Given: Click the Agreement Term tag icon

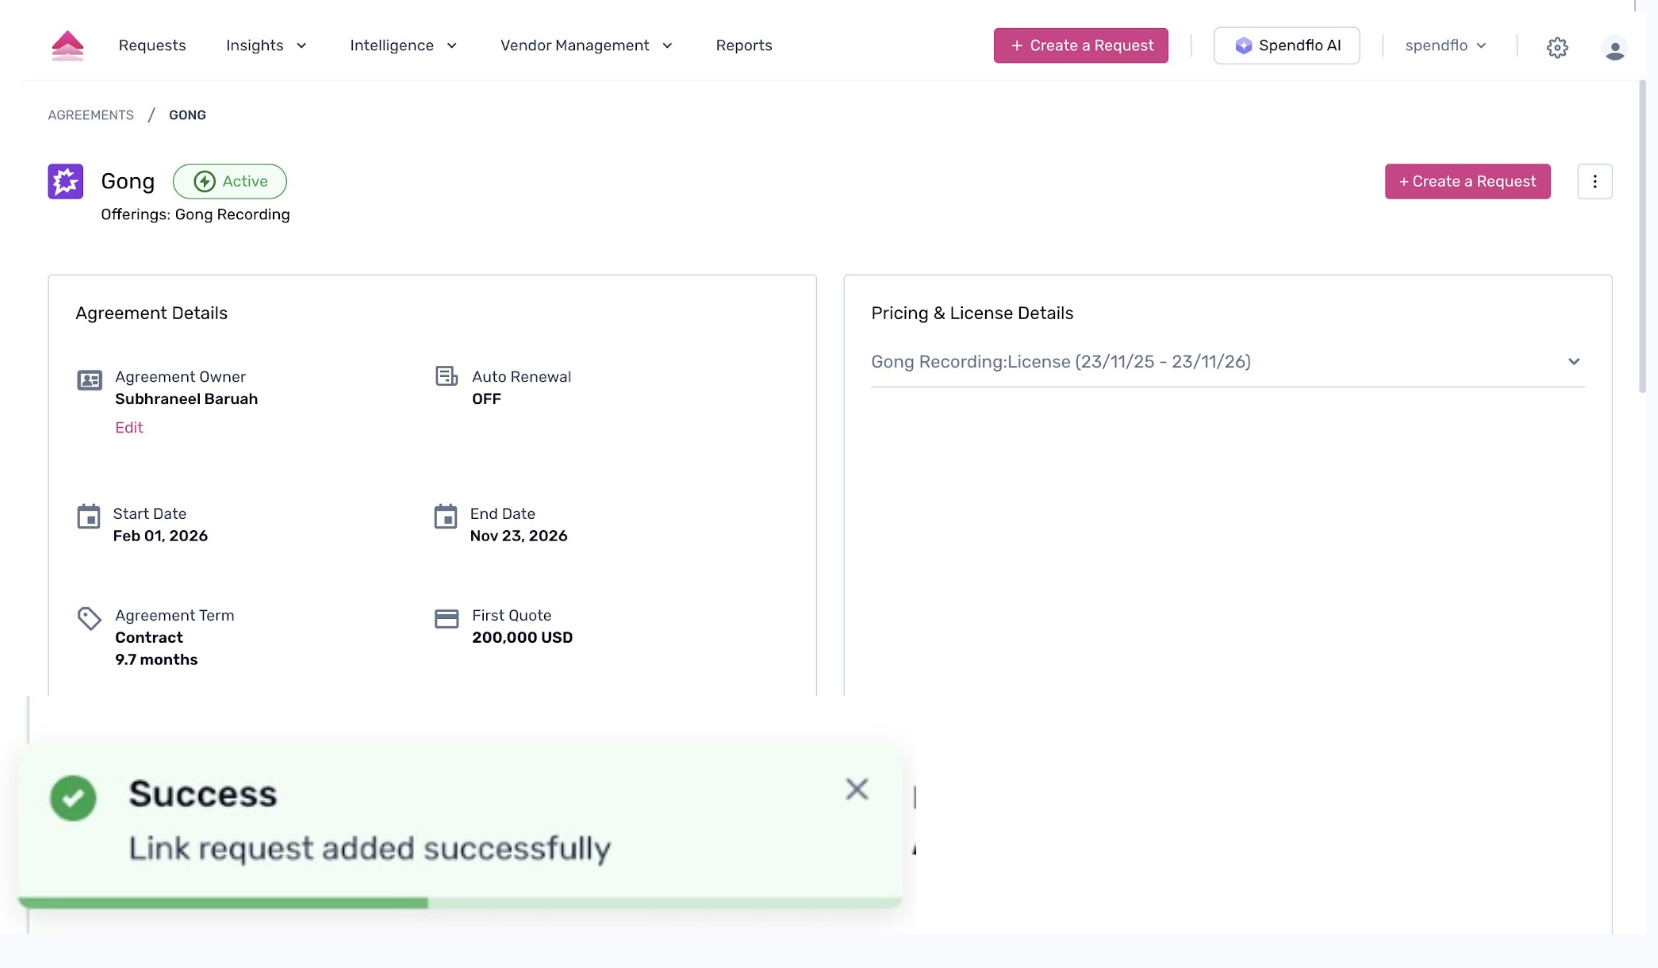Looking at the screenshot, I should coord(89,619).
